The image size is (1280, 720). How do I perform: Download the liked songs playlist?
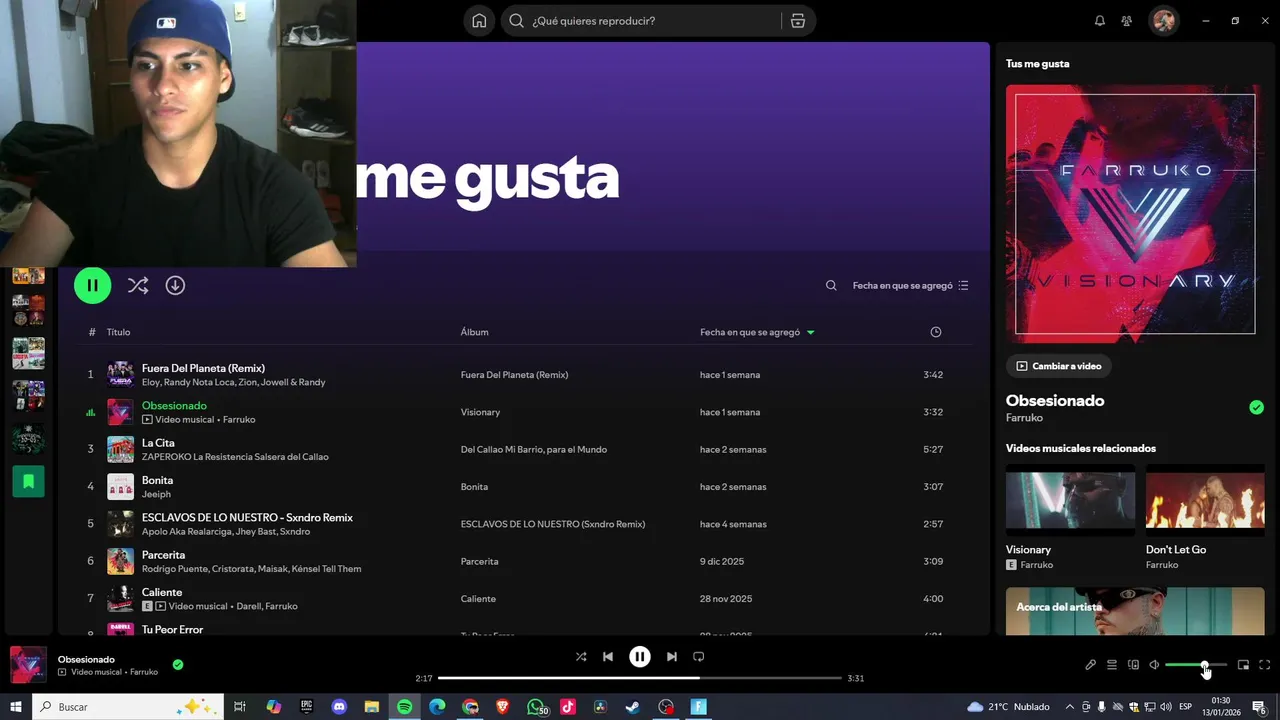click(x=175, y=285)
